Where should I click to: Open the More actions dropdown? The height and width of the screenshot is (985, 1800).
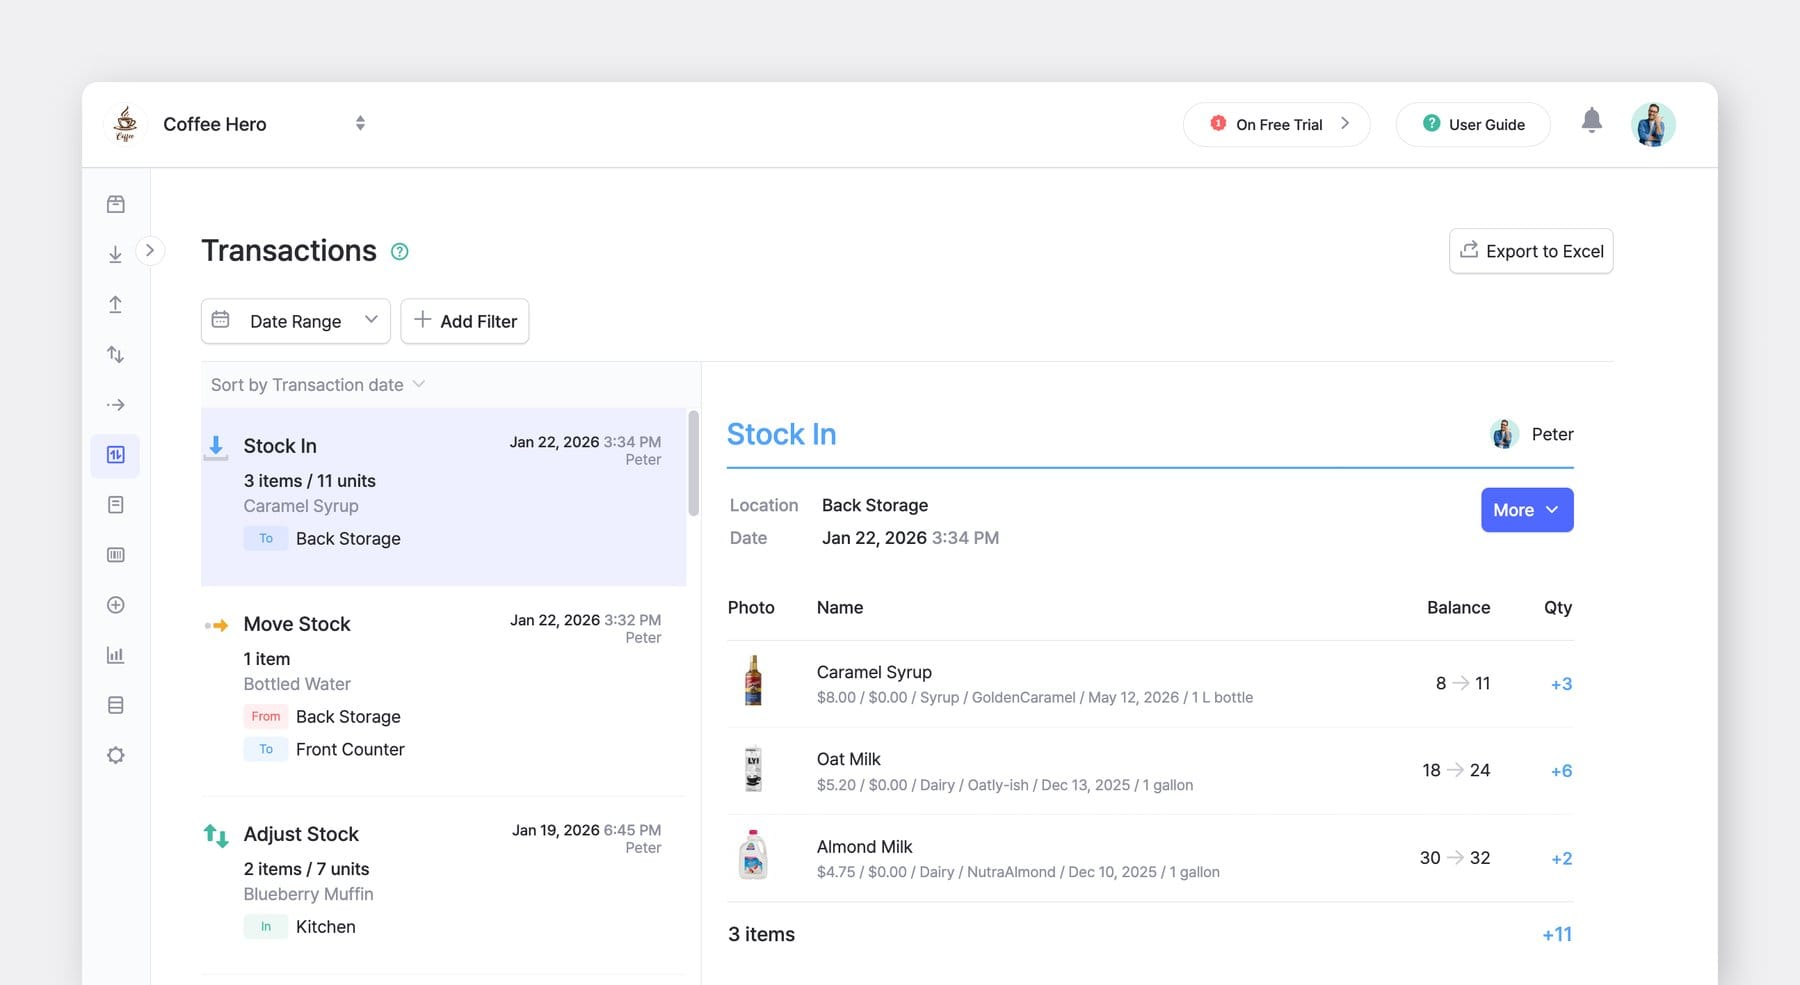(x=1526, y=510)
